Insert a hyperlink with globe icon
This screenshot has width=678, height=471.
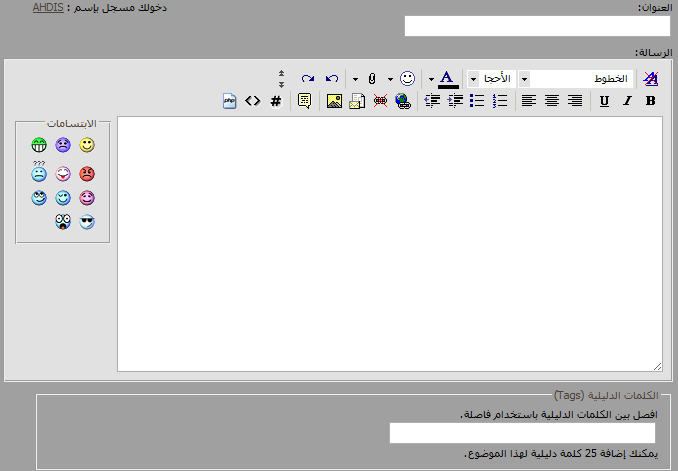(402, 100)
